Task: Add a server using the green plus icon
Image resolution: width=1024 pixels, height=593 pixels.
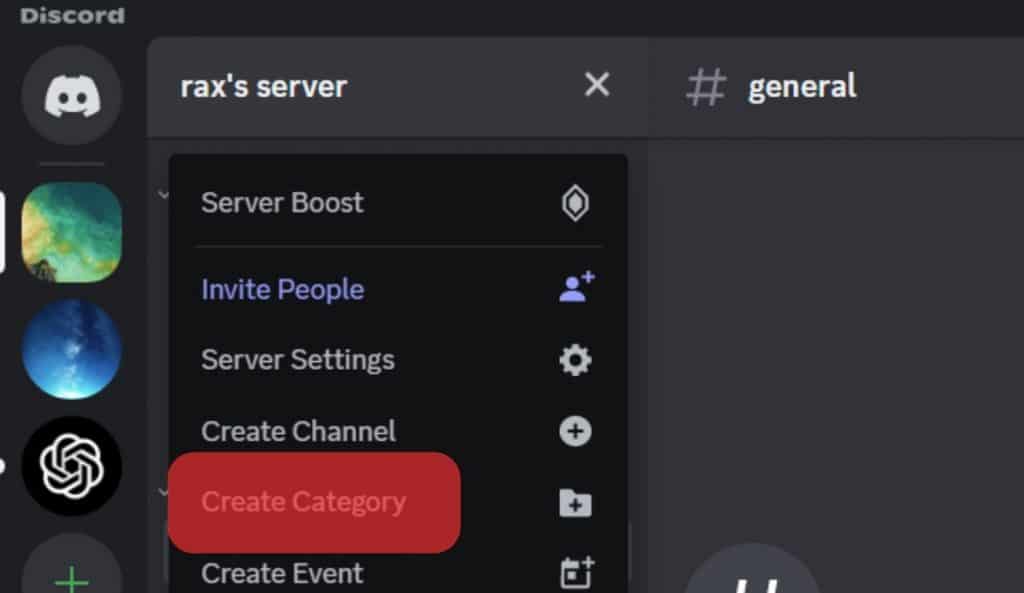Action: (x=71, y=578)
